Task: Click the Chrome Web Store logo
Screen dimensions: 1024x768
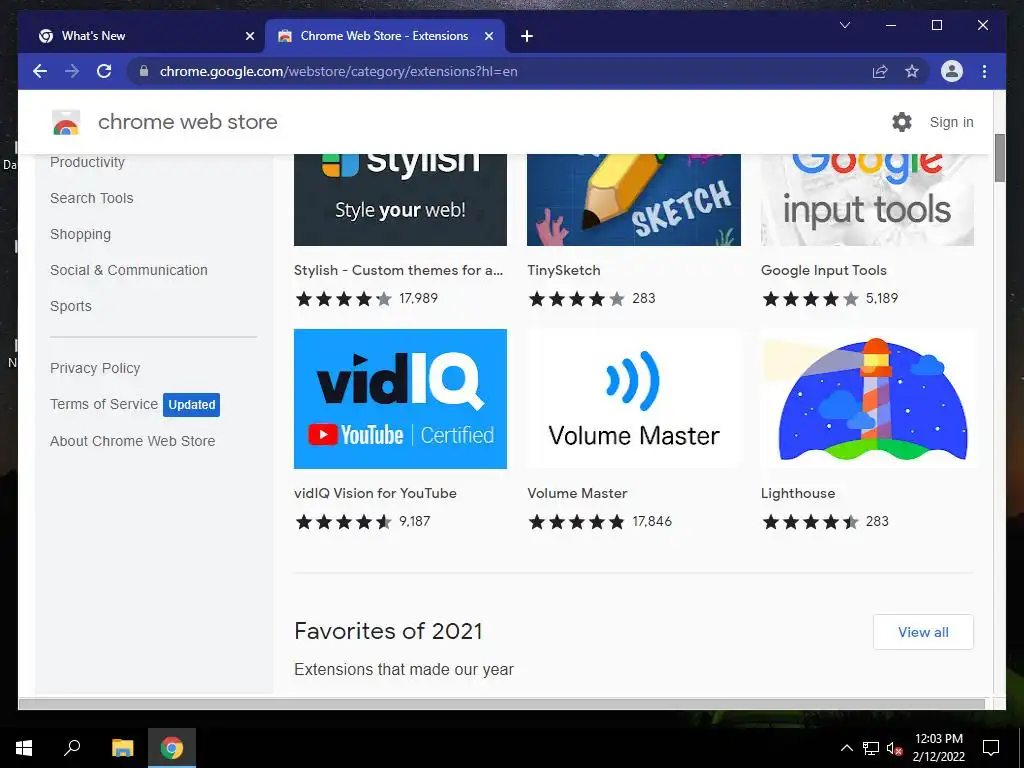Action: [x=66, y=122]
